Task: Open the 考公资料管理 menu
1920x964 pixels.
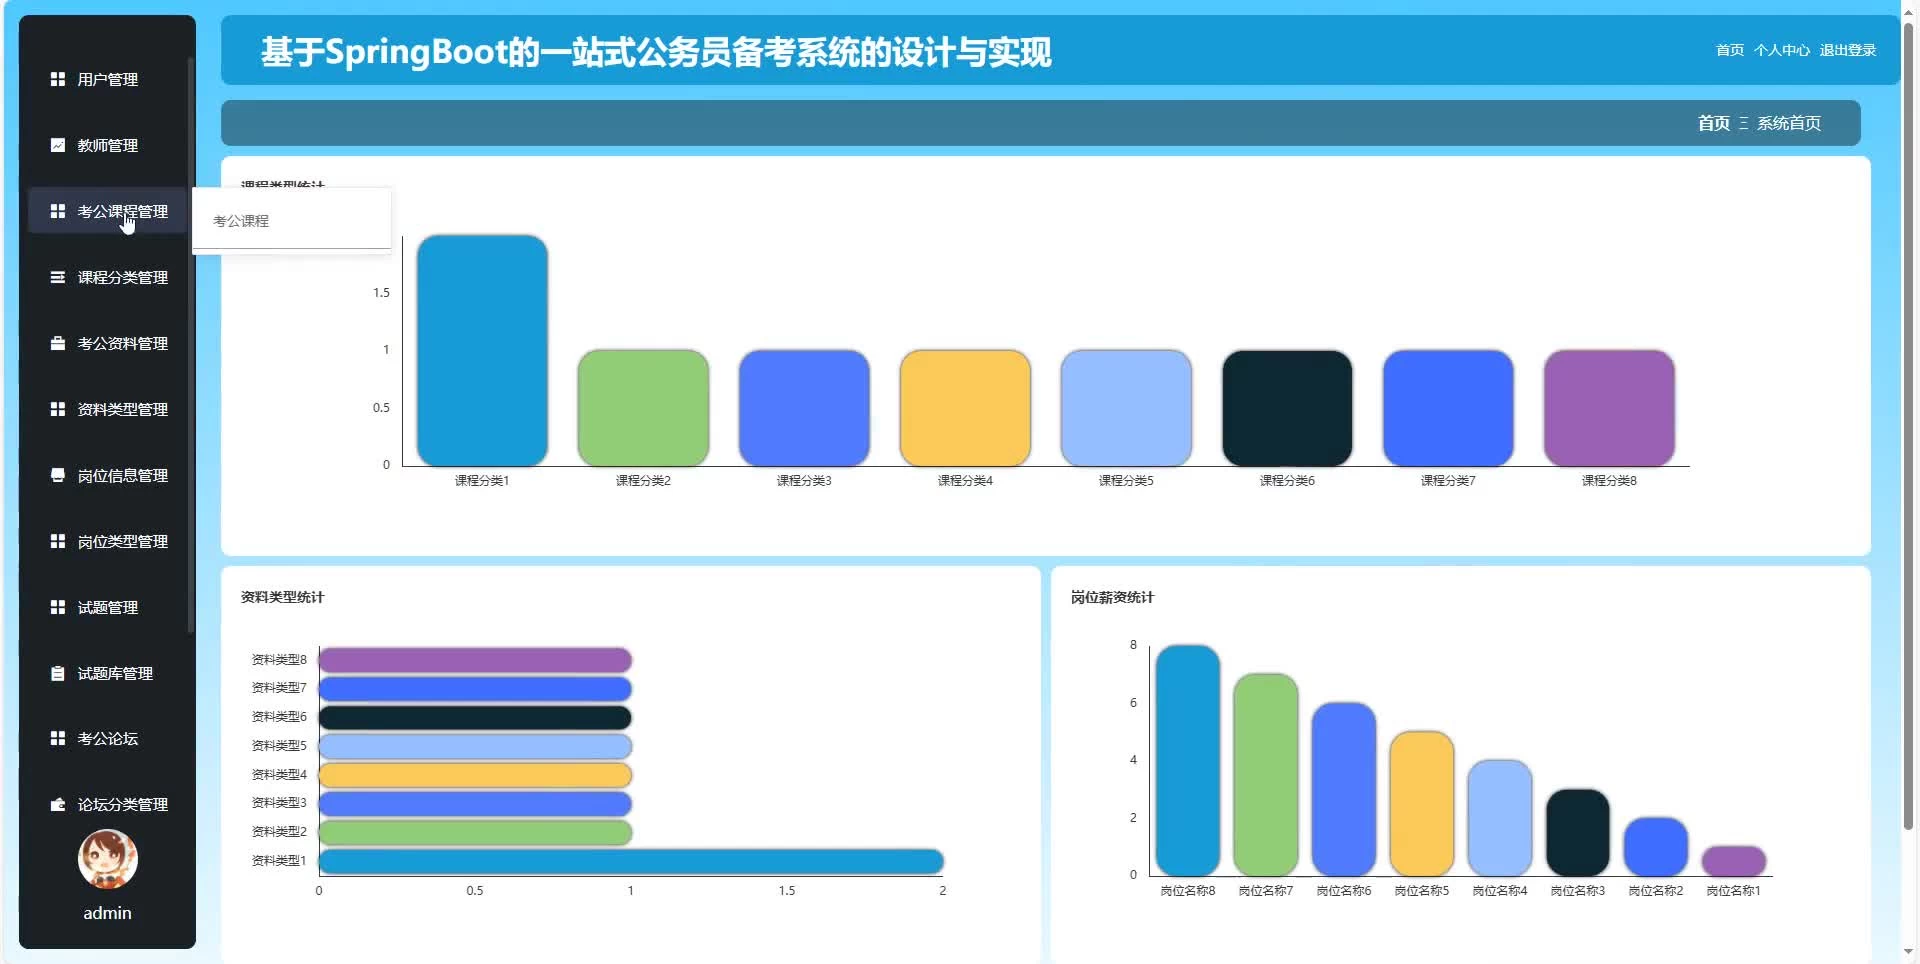Action: click(107, 343)
